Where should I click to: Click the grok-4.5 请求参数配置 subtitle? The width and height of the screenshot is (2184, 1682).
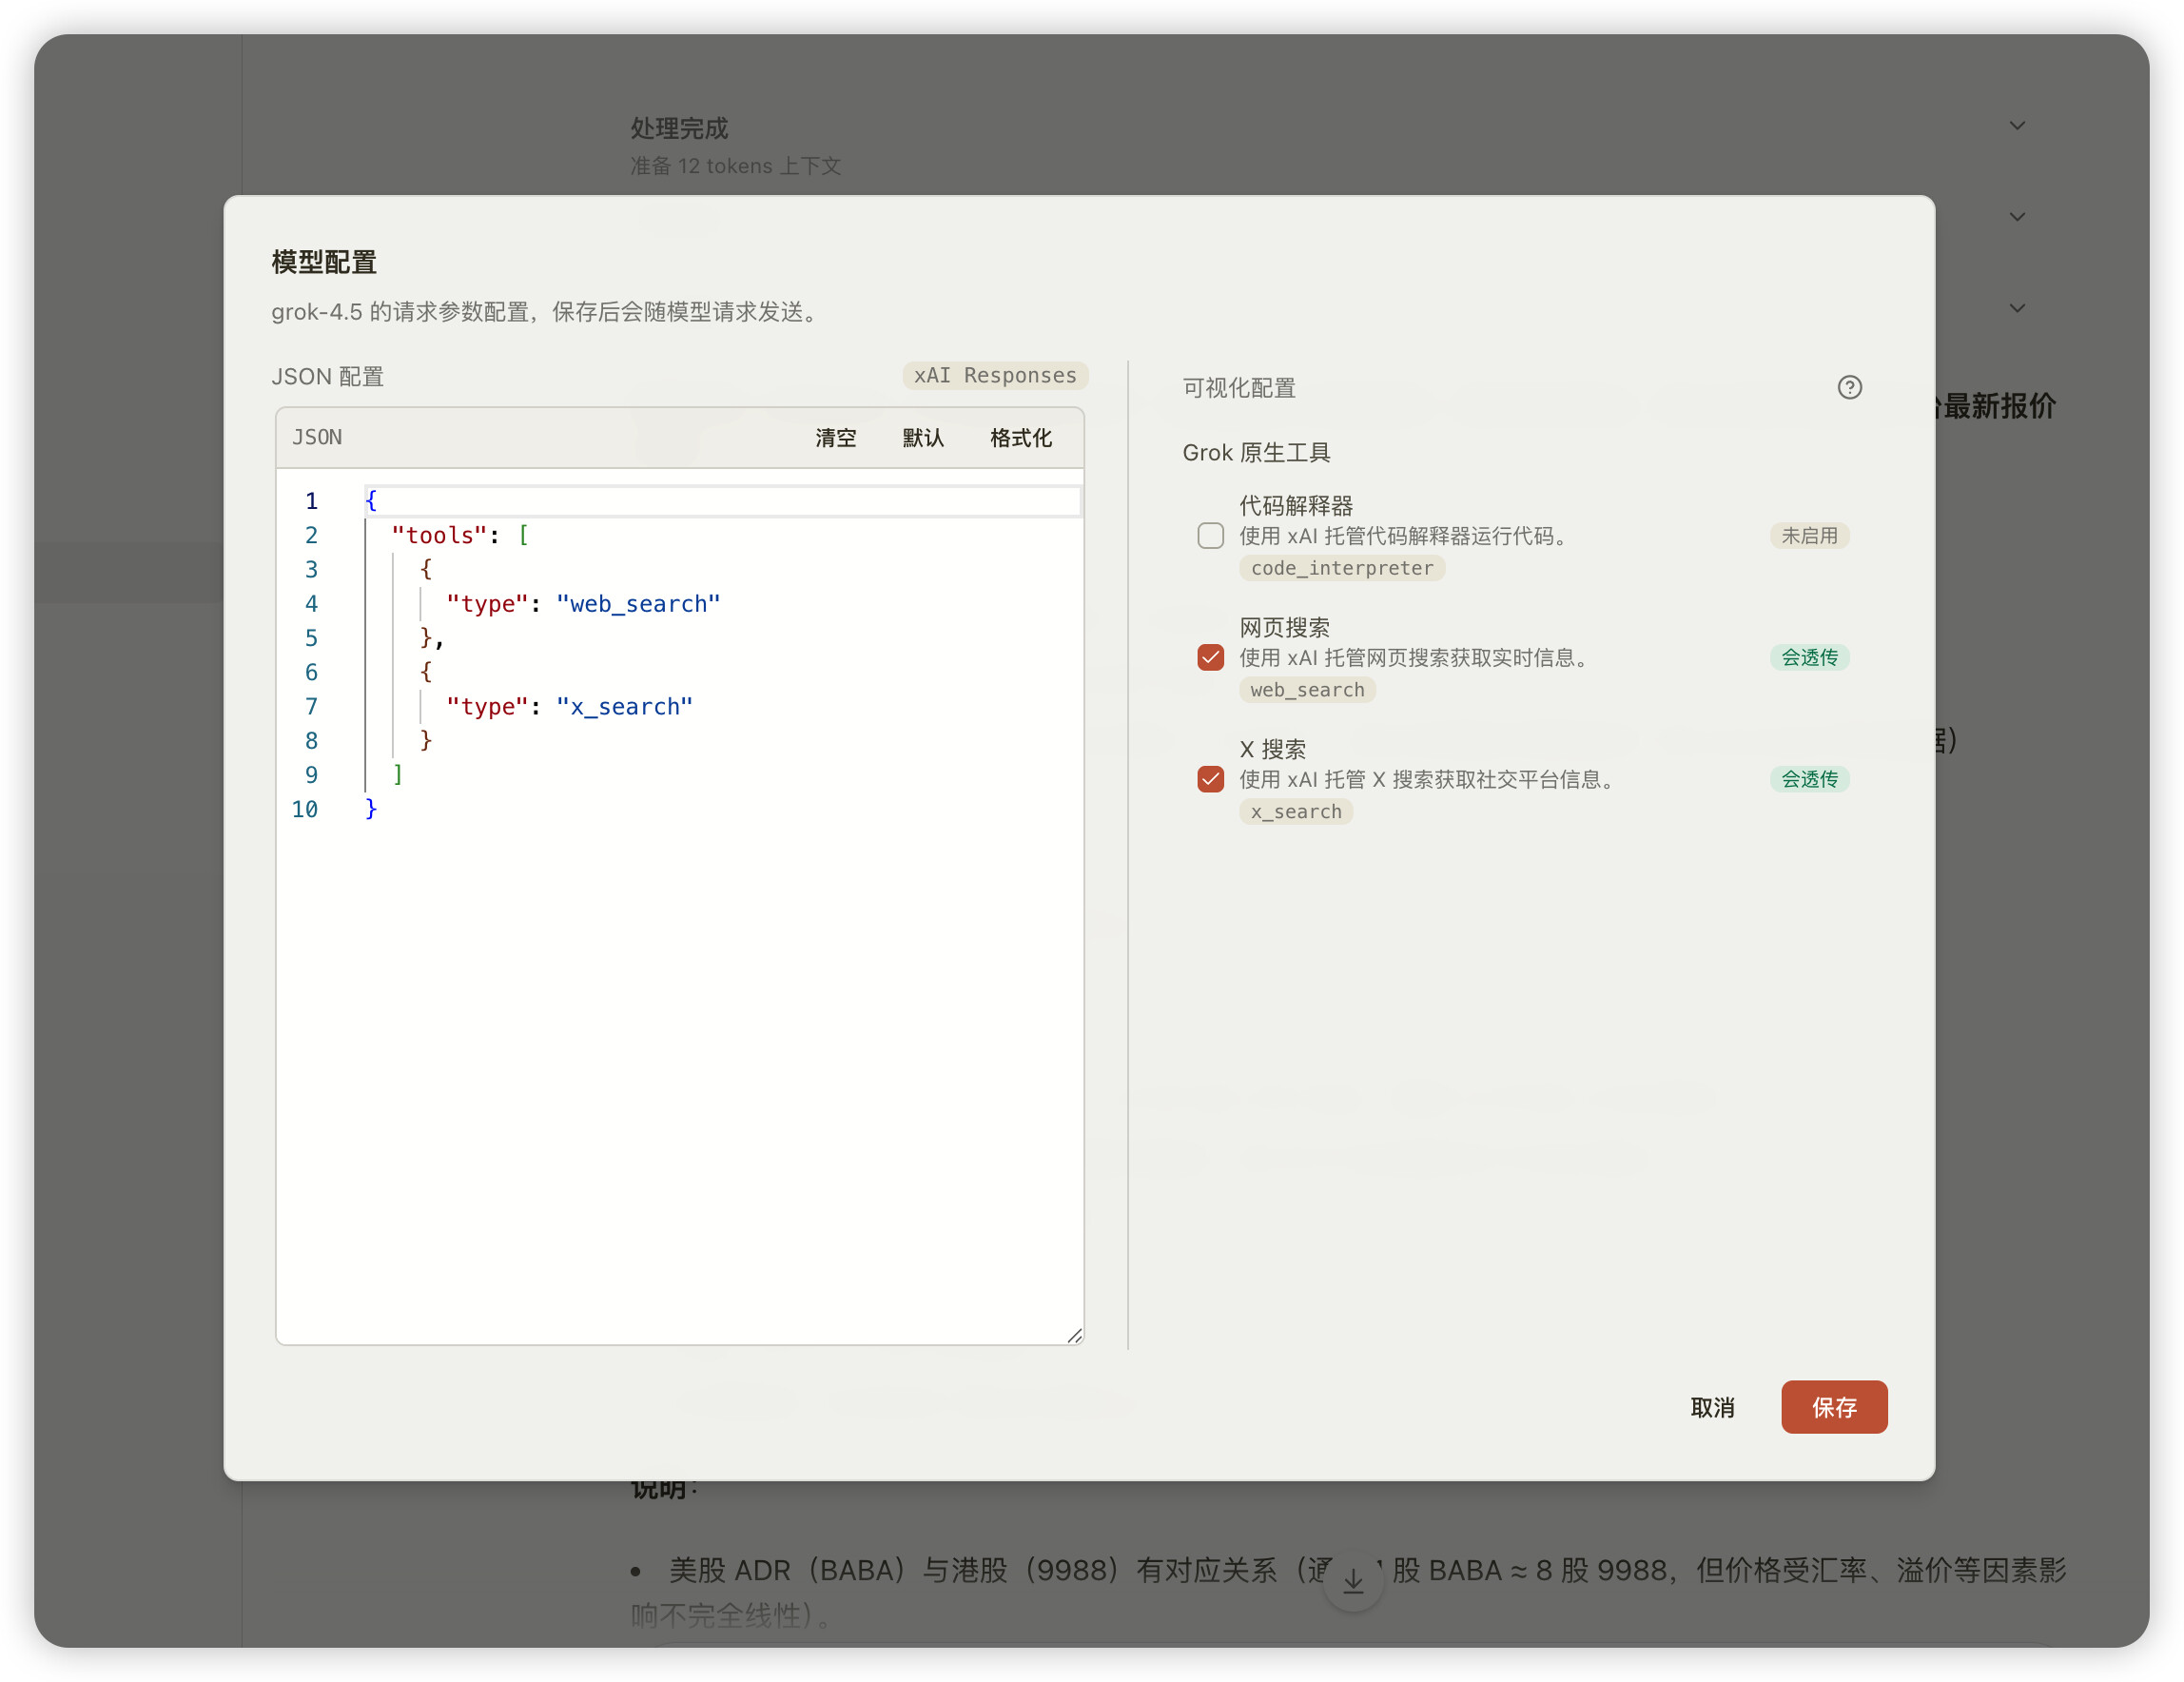tap(548, 312)
